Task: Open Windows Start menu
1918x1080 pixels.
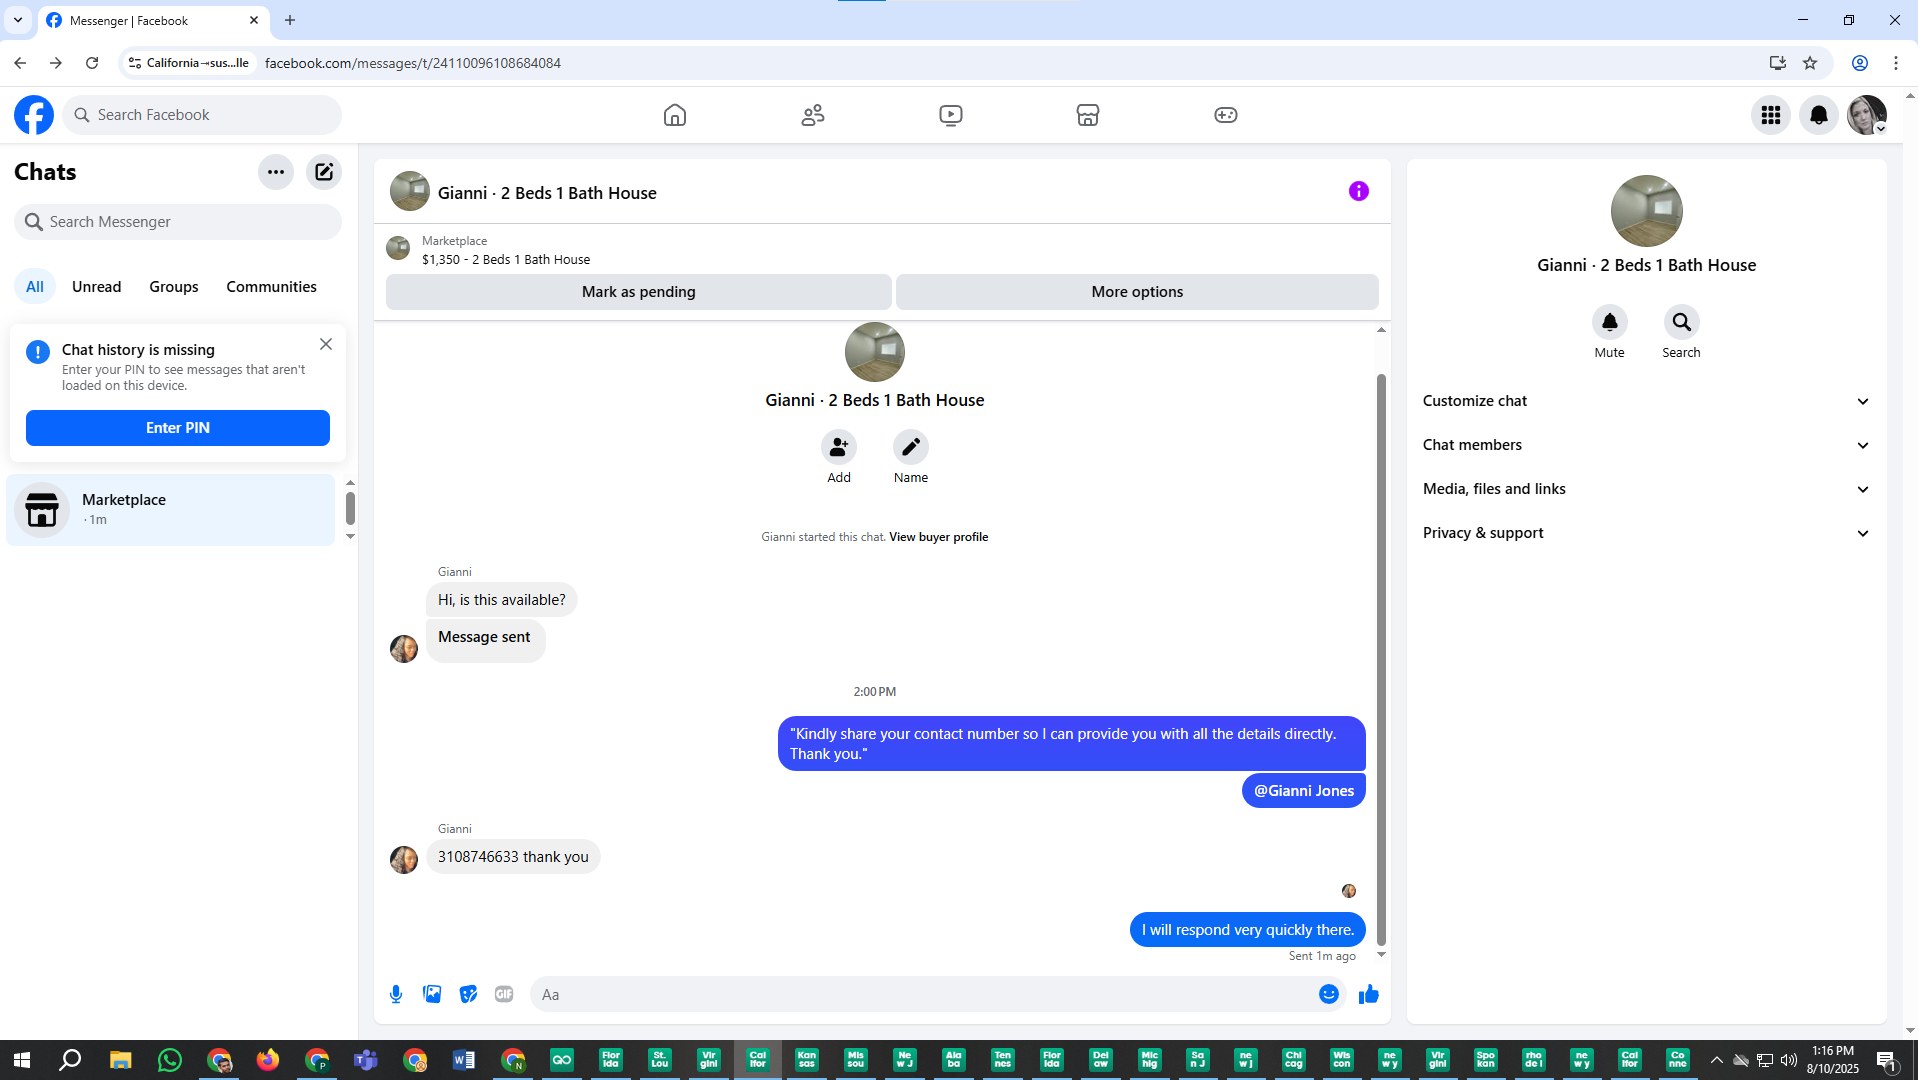Action: pyautogui.click(x=22, y=1060)
